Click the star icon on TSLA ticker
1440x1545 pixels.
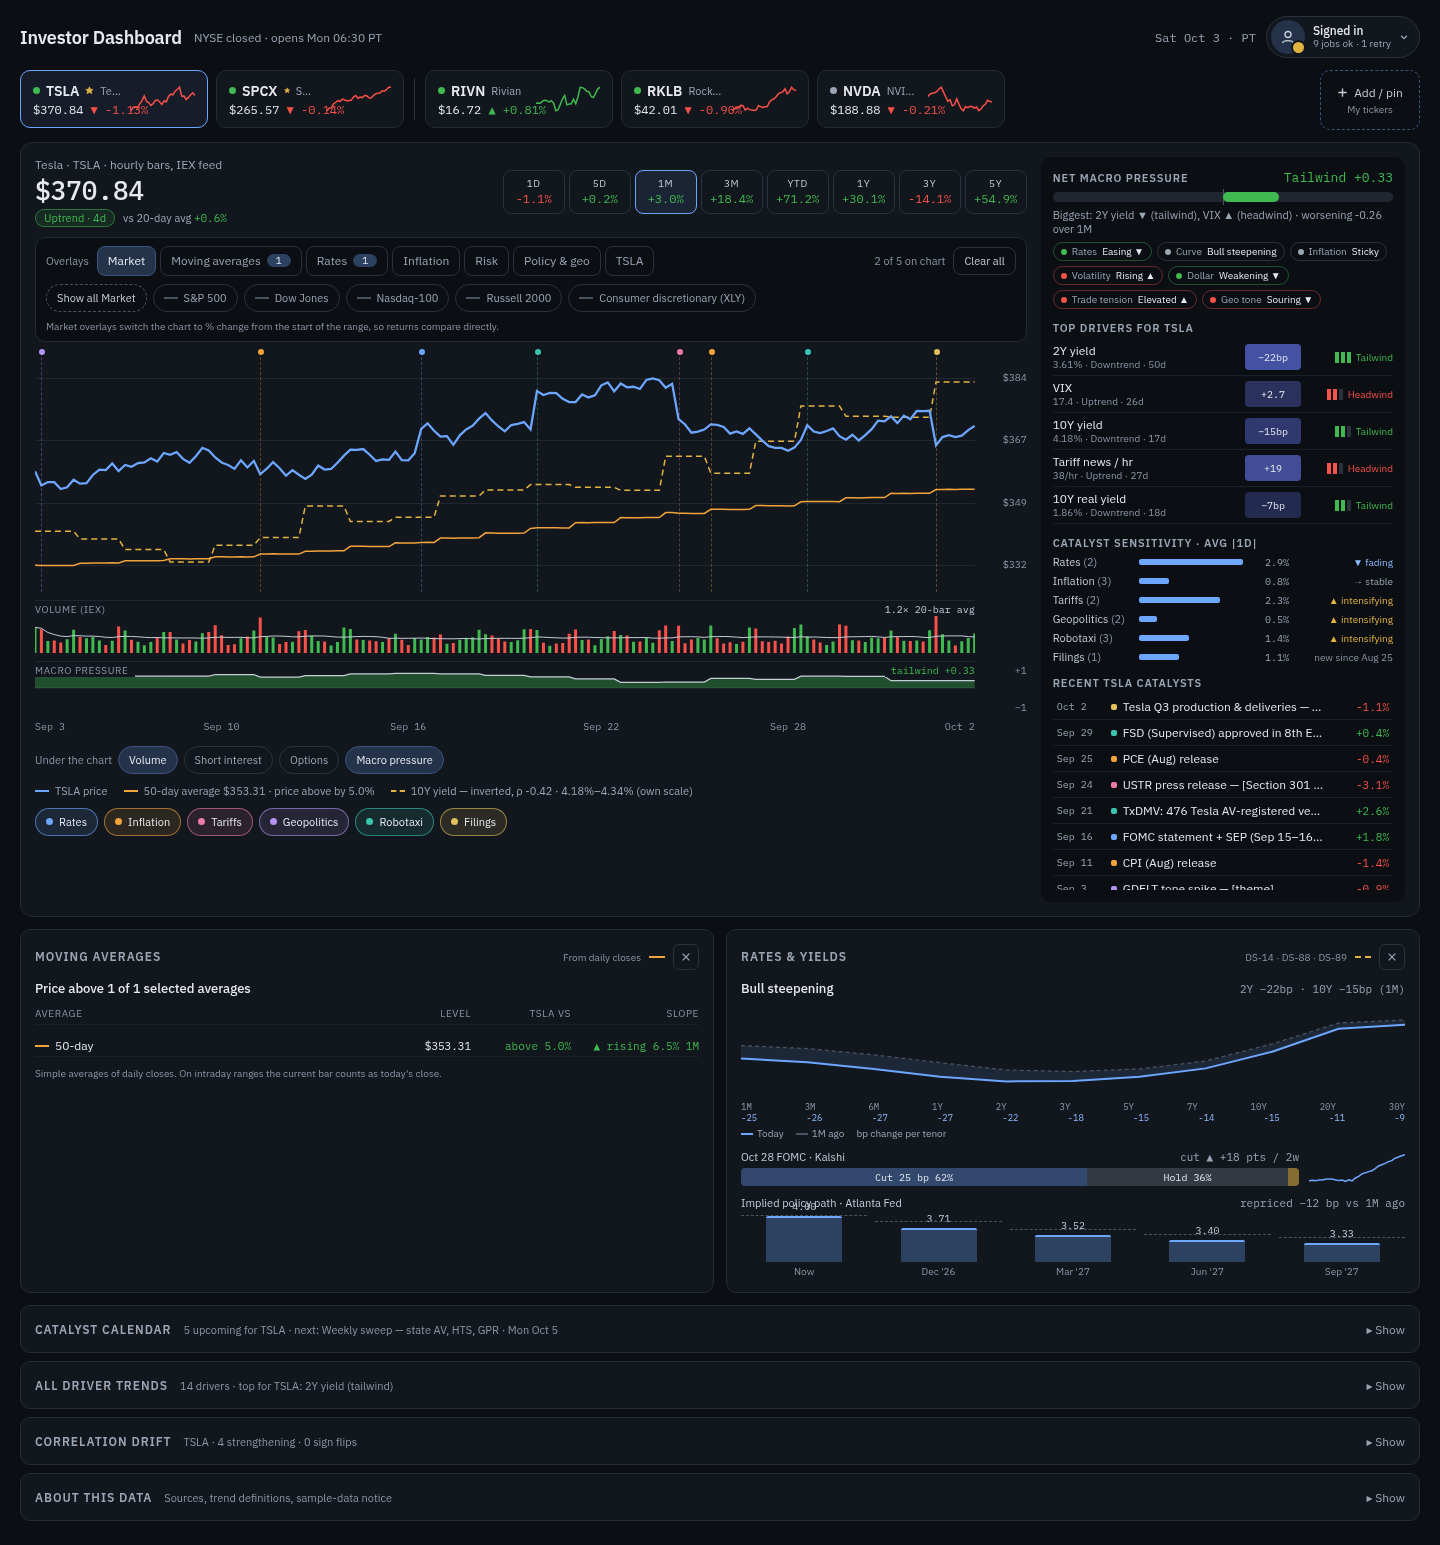coord(89,90)
